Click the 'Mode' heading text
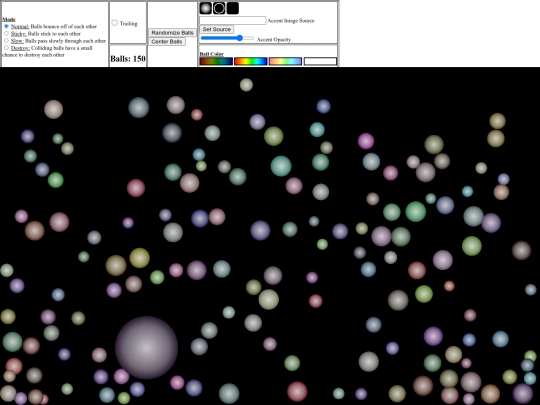 9,19
